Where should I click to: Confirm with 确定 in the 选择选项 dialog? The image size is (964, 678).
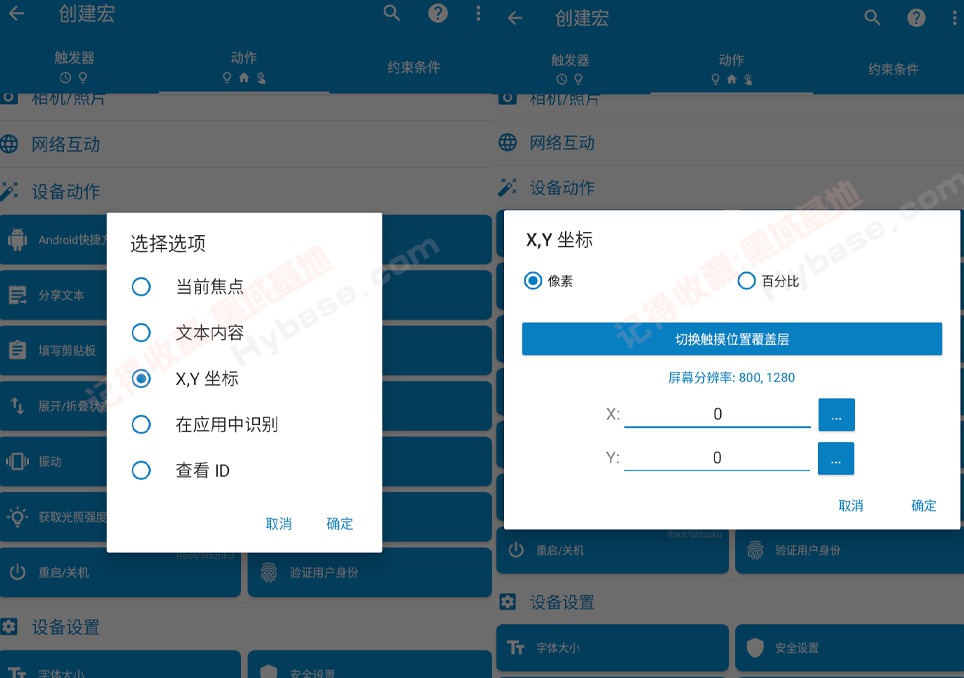[x=339, y=524]
